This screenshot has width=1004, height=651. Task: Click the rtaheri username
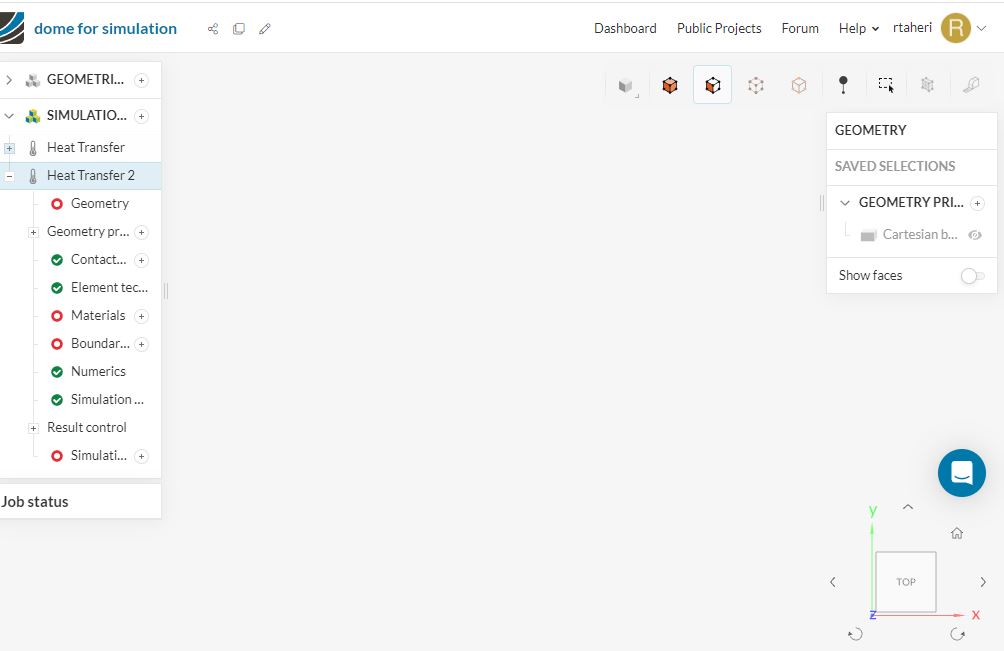(x=912, y=28)
